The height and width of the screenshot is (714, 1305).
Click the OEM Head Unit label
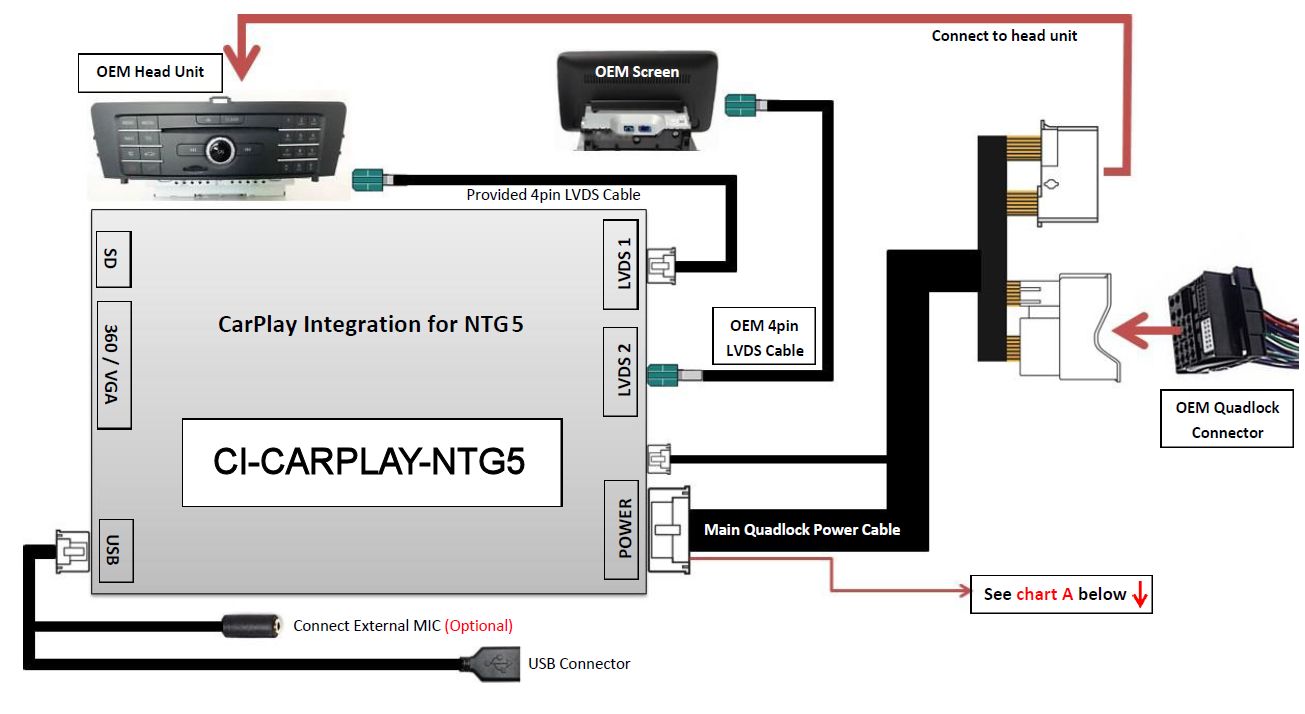[x=150, y=72]
